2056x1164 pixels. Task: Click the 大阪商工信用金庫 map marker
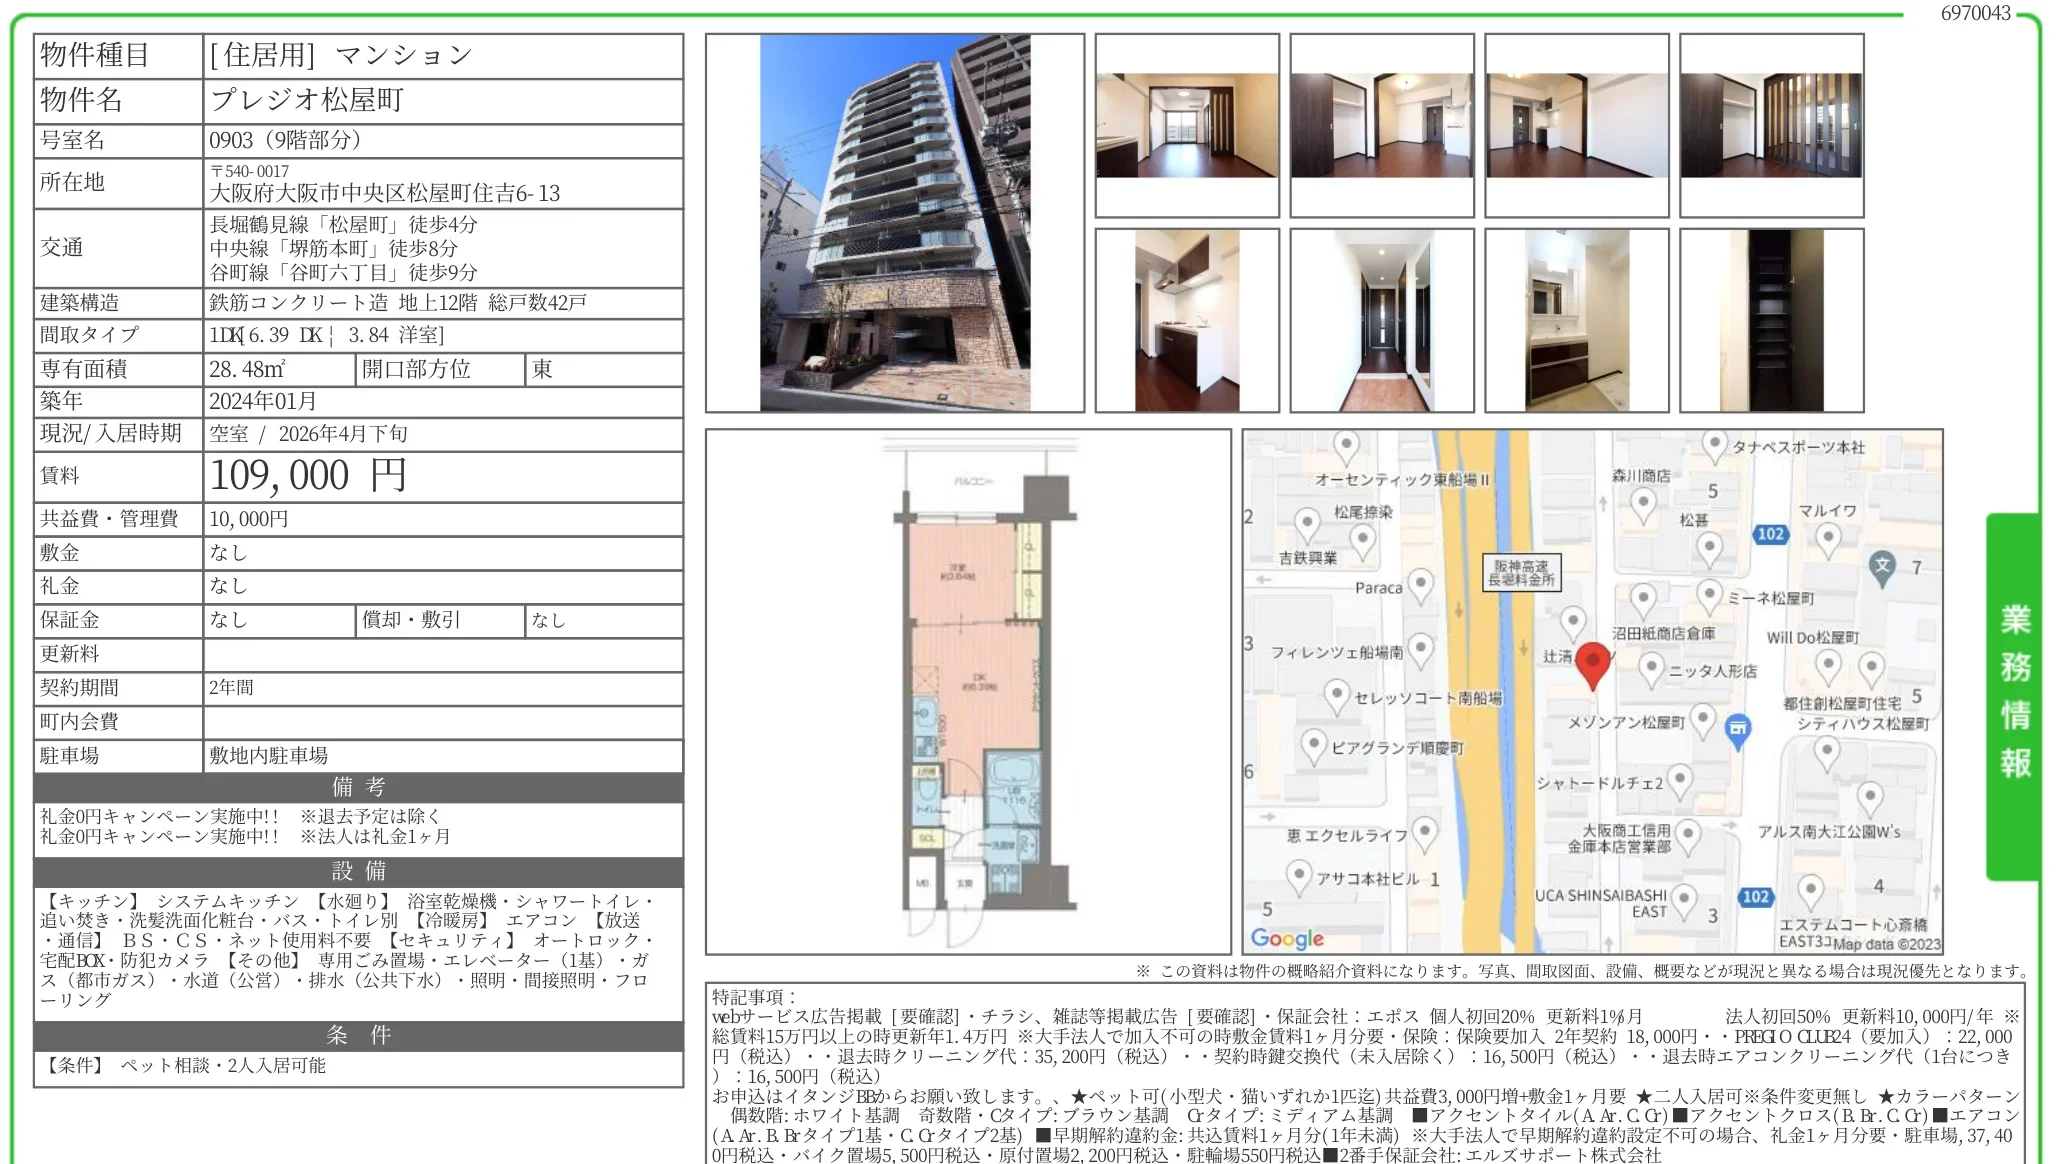1689,835
